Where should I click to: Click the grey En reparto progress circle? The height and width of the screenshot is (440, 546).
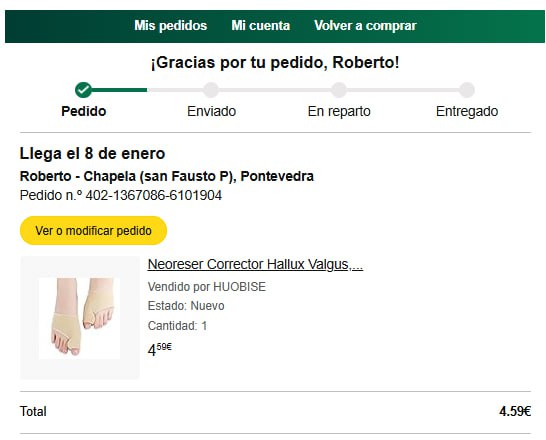point(339,90)
